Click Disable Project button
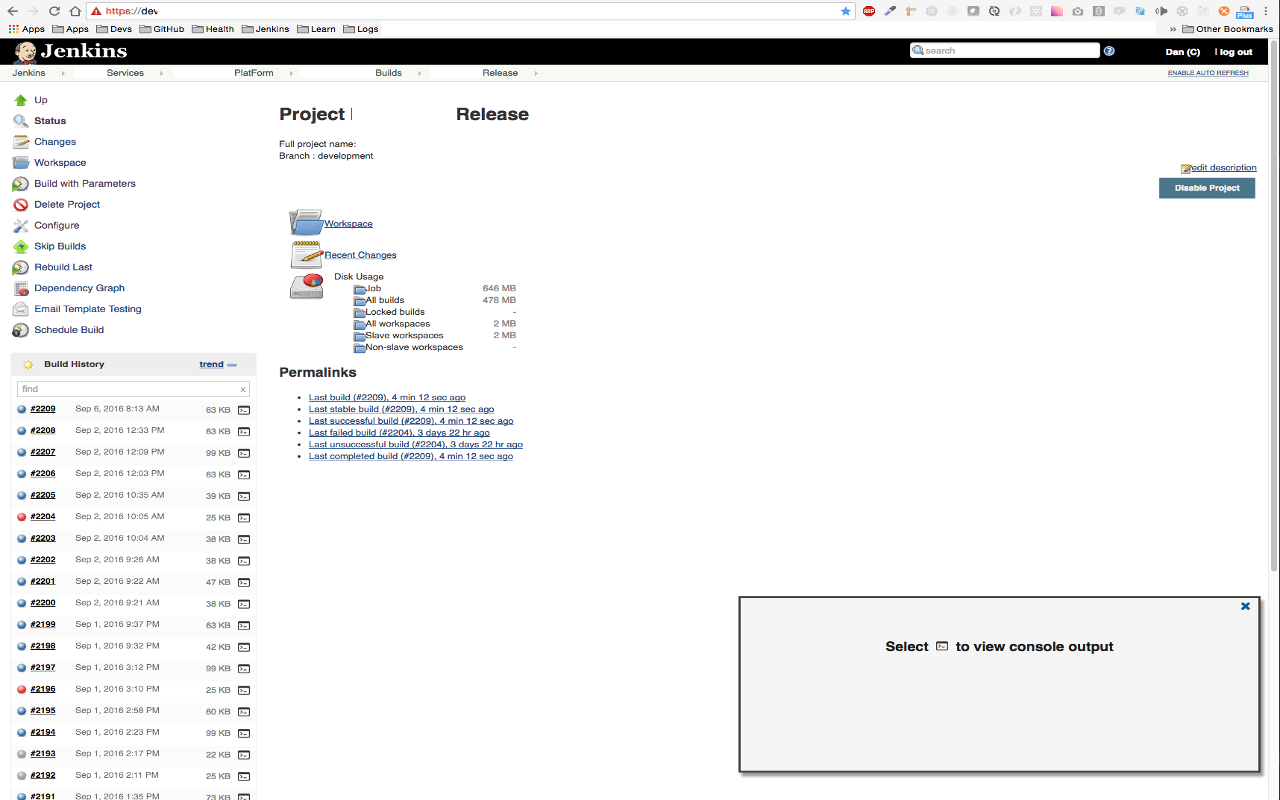Image resolution: width=1280 pixels, height=800 pixels. 1207,188
